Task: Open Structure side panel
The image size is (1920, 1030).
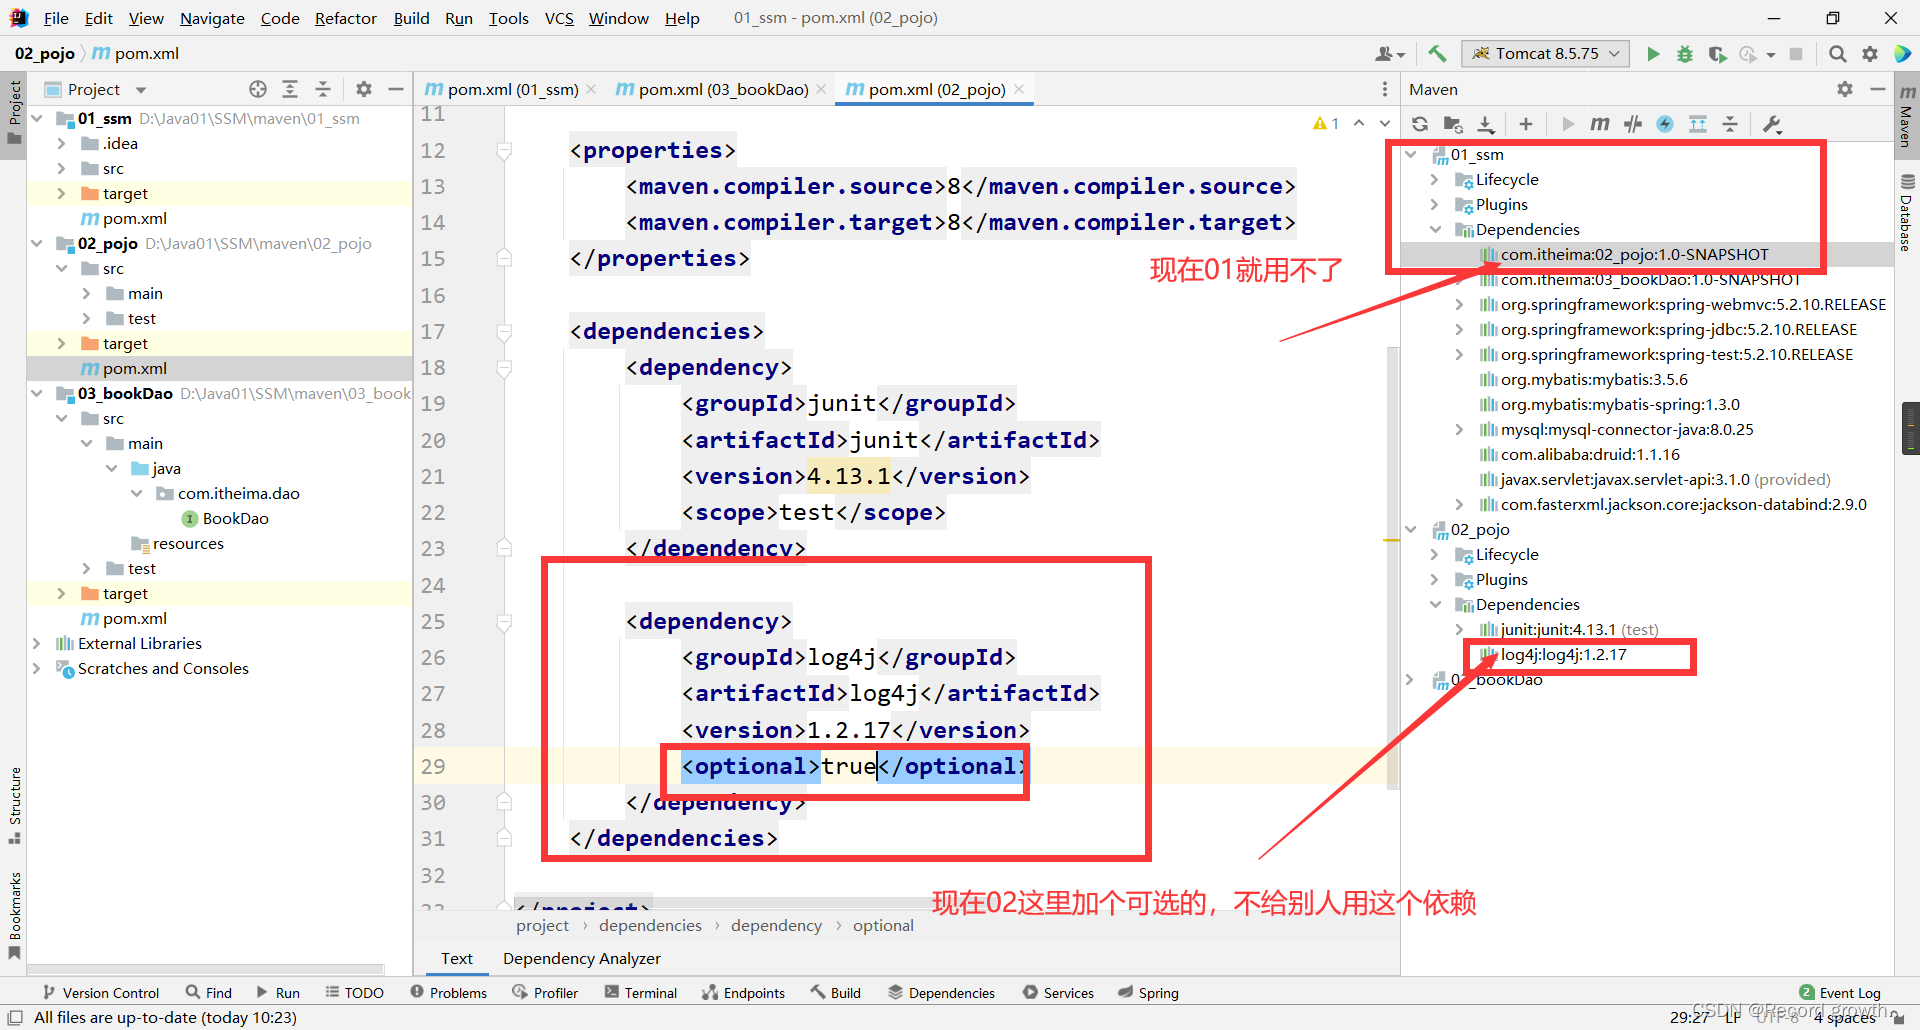Action: point(15,806)
